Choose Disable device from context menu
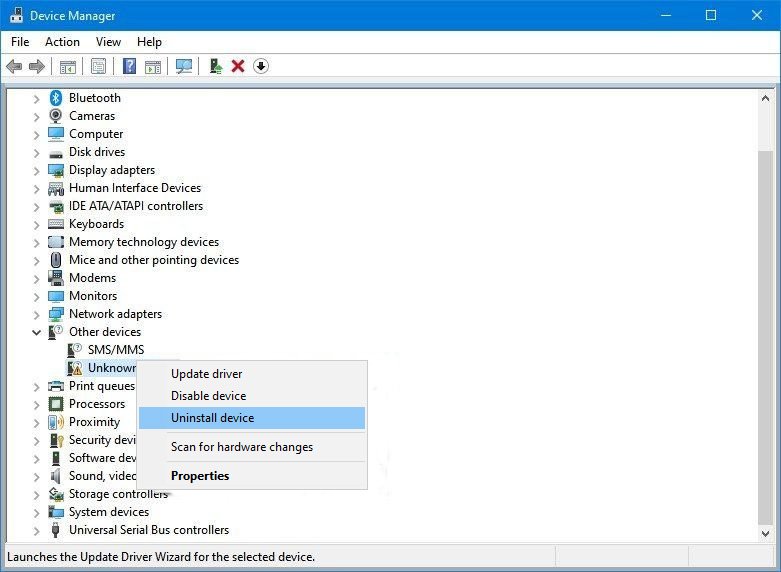 coord(252,396)
